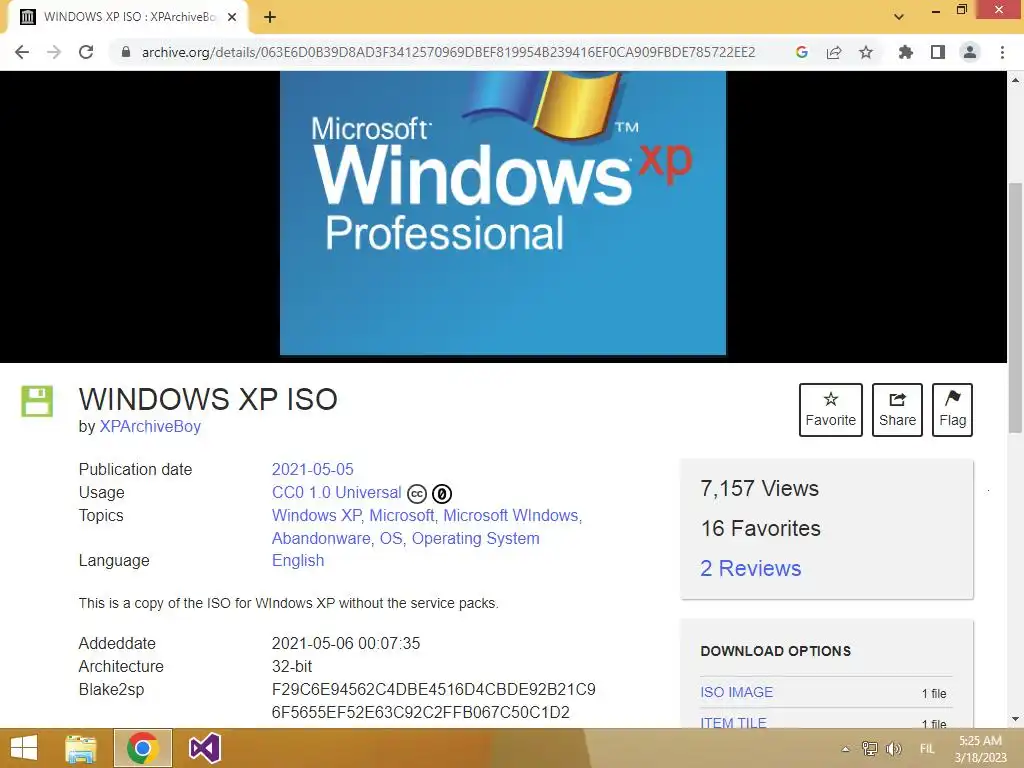Screen dimensions: 1024x768
Task: Click the network tray icon
Action: [869, 748]
